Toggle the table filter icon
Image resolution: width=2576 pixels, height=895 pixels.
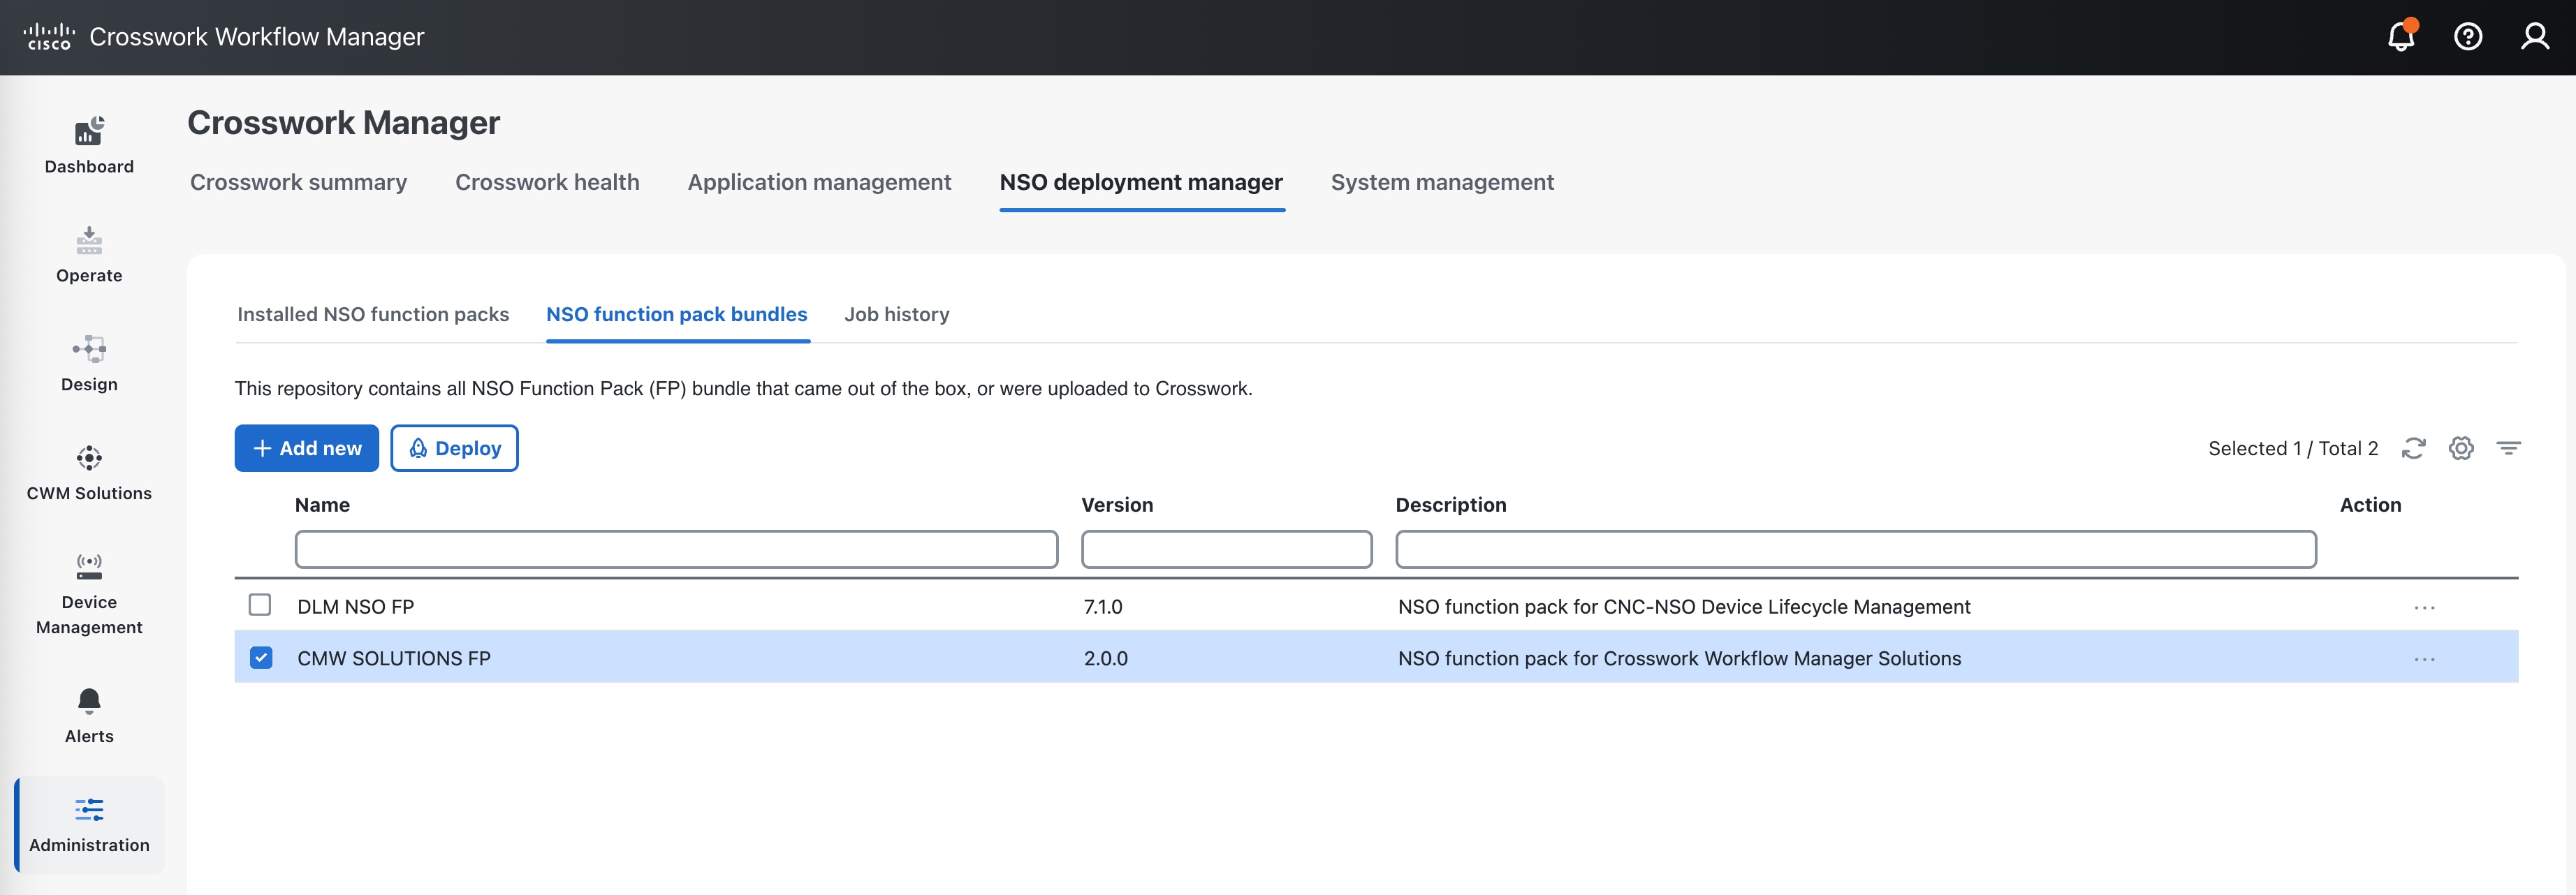[x=2508, y=448]
